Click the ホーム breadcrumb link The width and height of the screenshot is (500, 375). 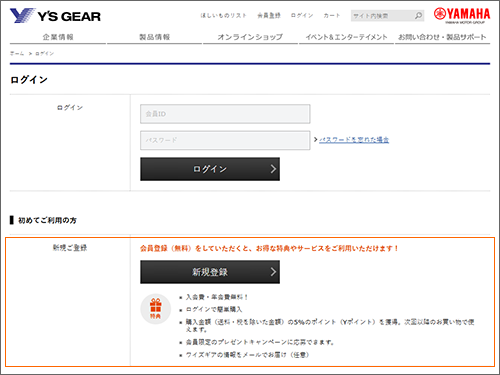17,53
